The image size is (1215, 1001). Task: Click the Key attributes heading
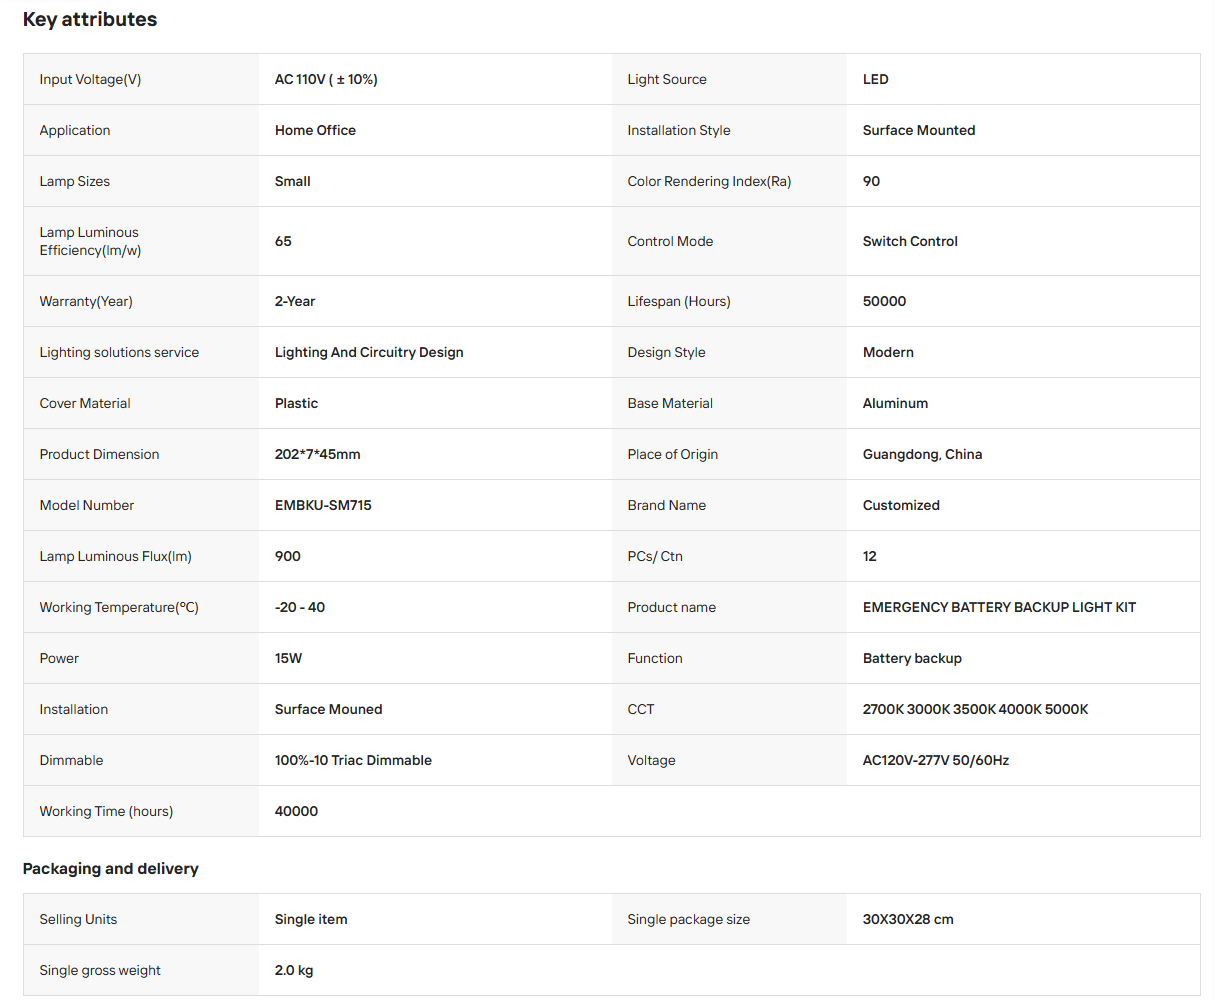[90, 19]
